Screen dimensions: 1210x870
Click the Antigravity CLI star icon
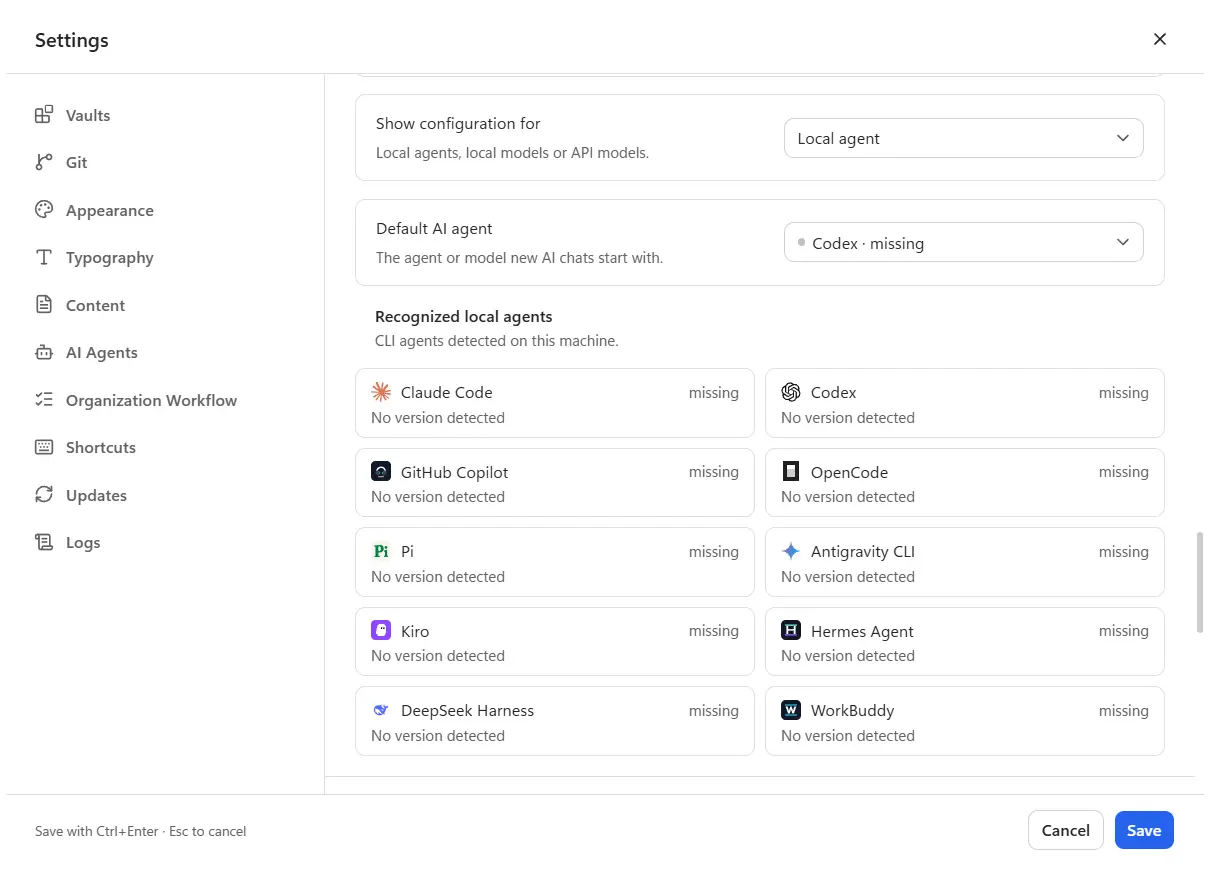[x=791, y=551]
